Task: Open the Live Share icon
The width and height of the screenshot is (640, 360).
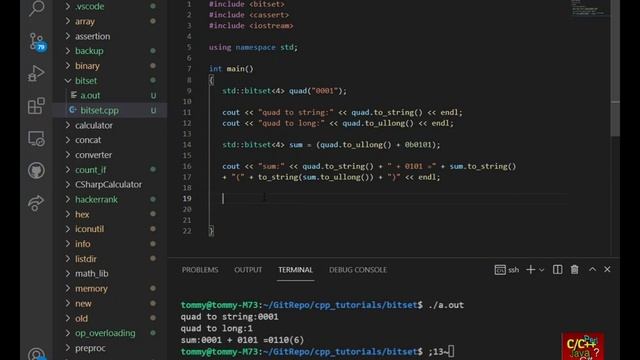Action: tap(36, 203)
